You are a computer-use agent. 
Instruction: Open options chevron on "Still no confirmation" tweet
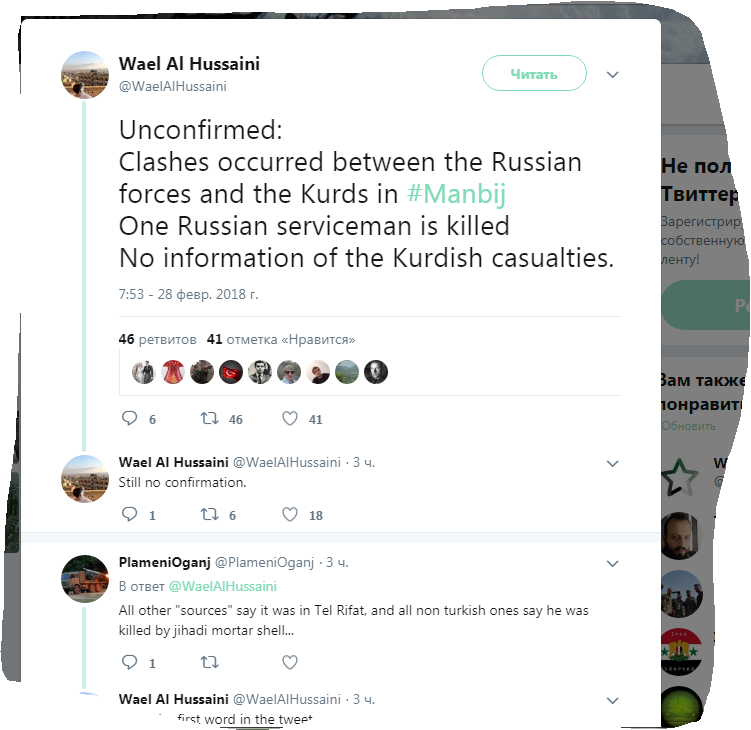[x=613, y=463]
